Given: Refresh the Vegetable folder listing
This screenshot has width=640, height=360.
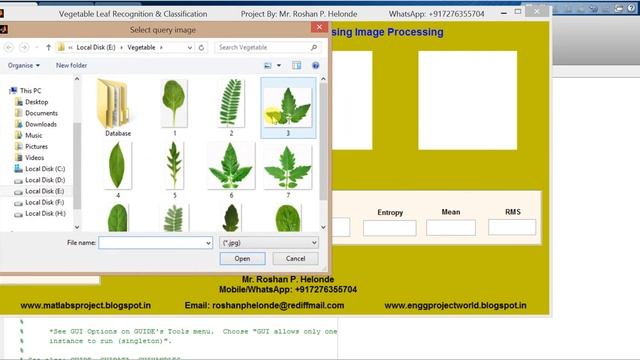Looking at the screenshot, I should (201, 47).
